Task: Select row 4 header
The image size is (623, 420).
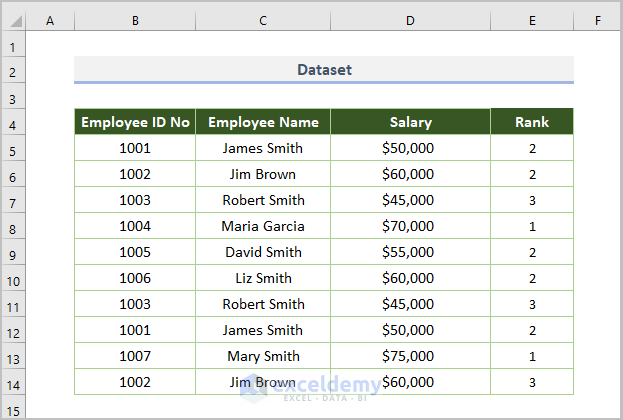Action: (x=14, y=123)
